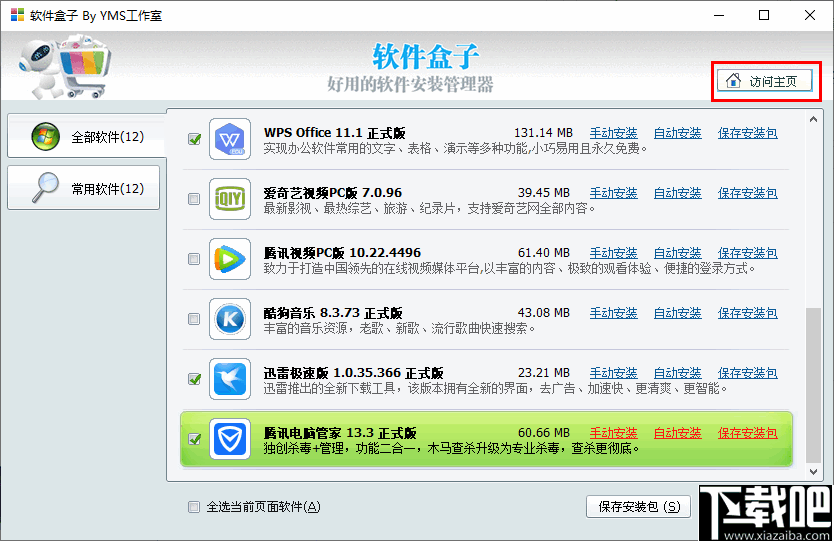834x541 pixels.
Task: Select the 全部软件(12) tab
Action: tap(87, 136)
